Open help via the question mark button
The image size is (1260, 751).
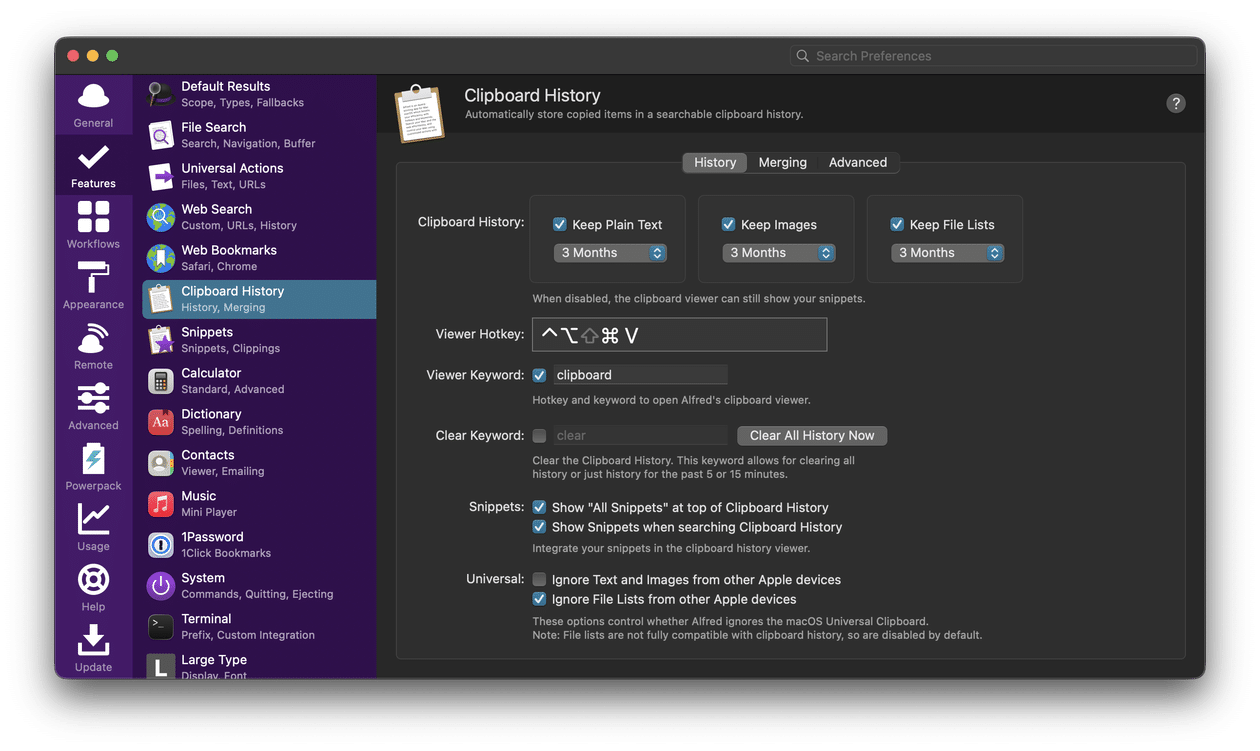tap(1176, 103)
